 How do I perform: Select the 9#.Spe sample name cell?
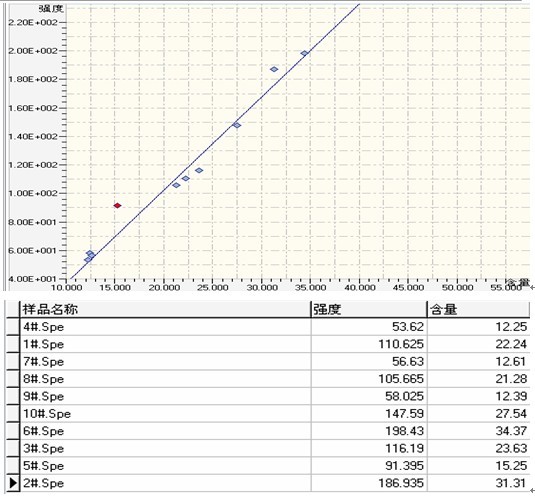[x=165, y=396]
